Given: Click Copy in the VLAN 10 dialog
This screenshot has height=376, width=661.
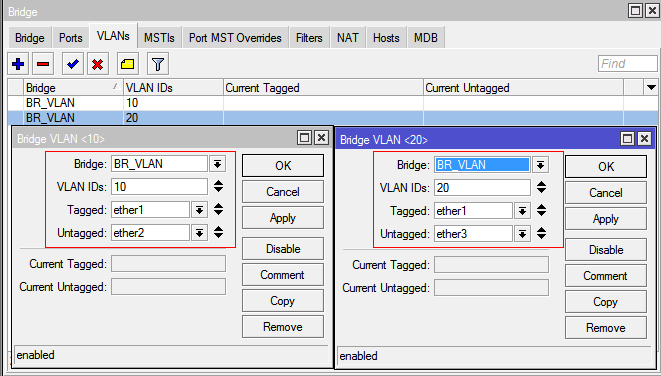Looking at the screenshot, I should pos(283,301).
